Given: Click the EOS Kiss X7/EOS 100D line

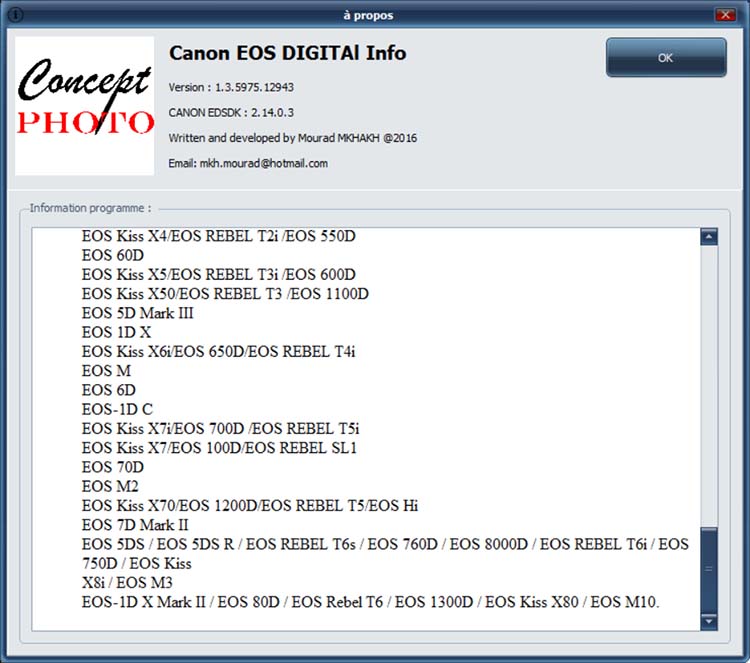Looking at the screenshot, I should pyautogui.click(x=220, y=447).
